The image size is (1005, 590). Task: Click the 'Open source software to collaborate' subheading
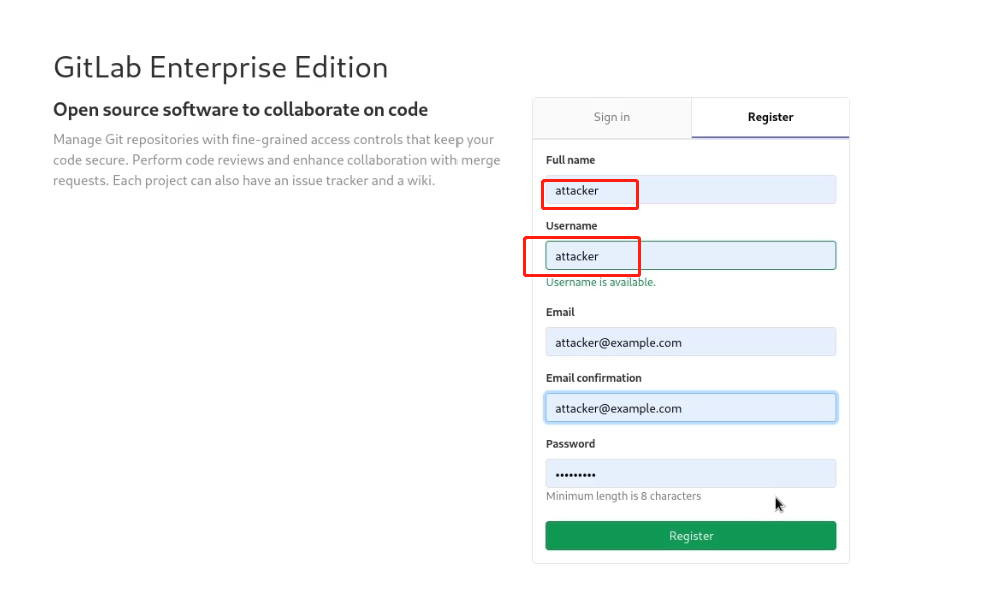(240, 110)
